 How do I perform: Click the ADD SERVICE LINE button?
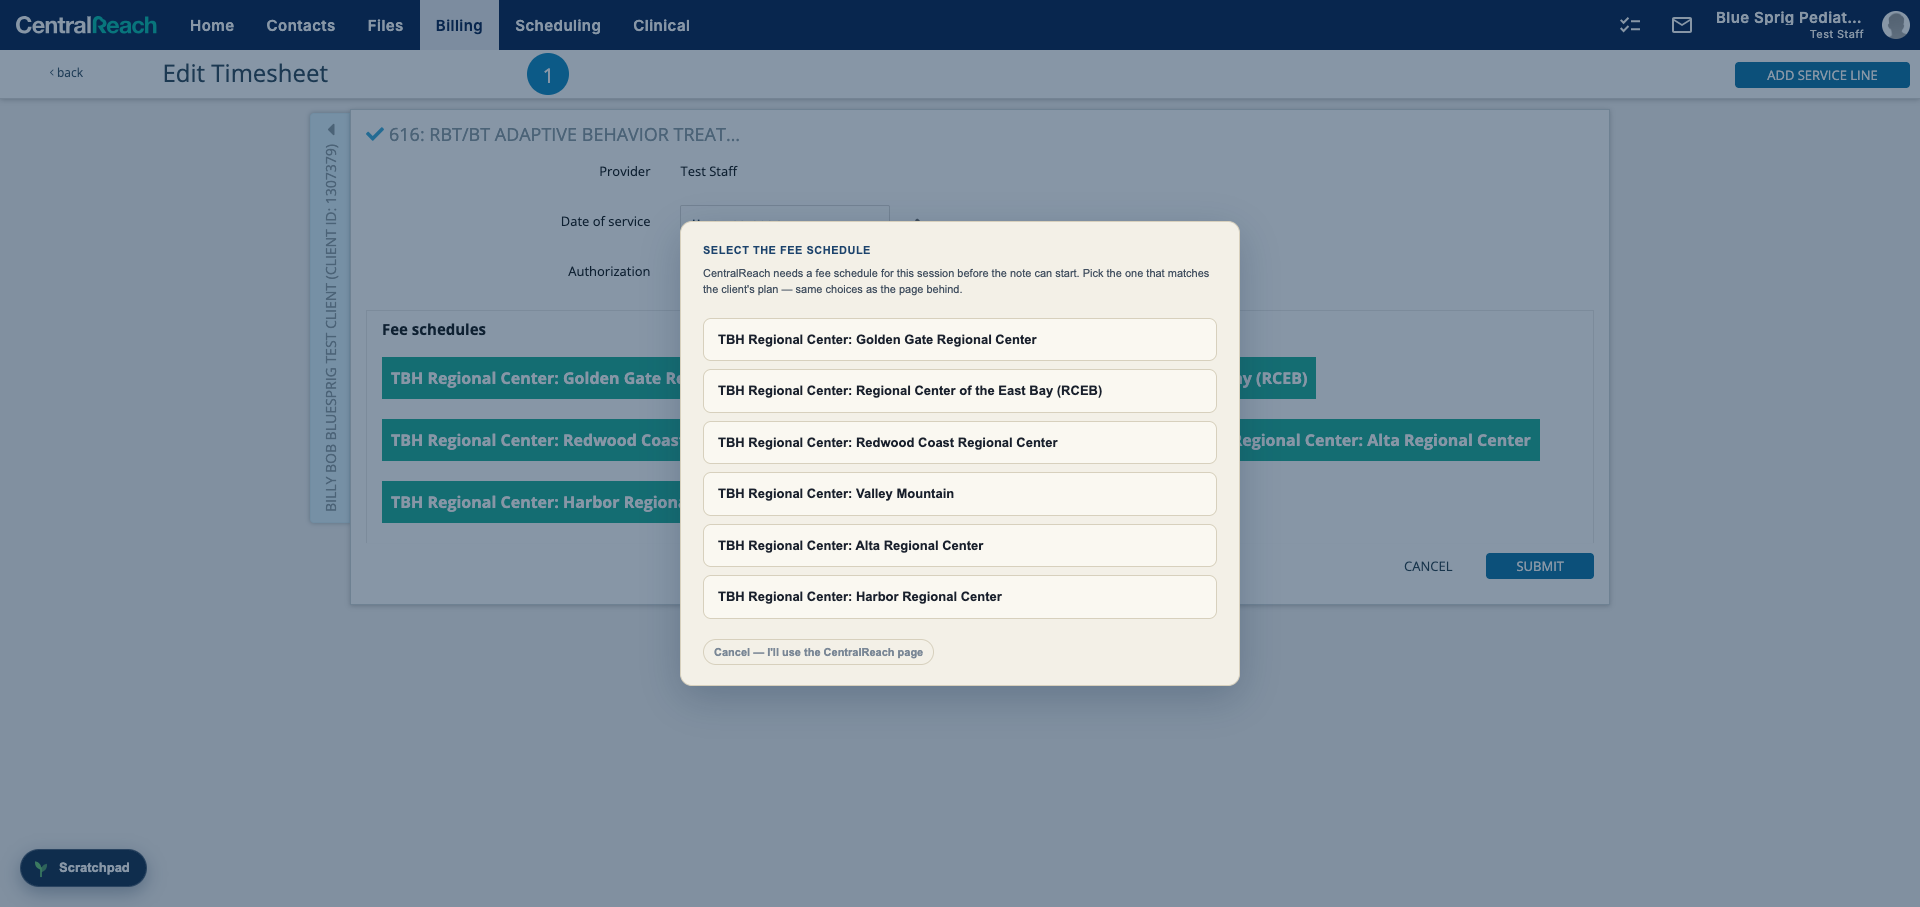pos(1822,75)
